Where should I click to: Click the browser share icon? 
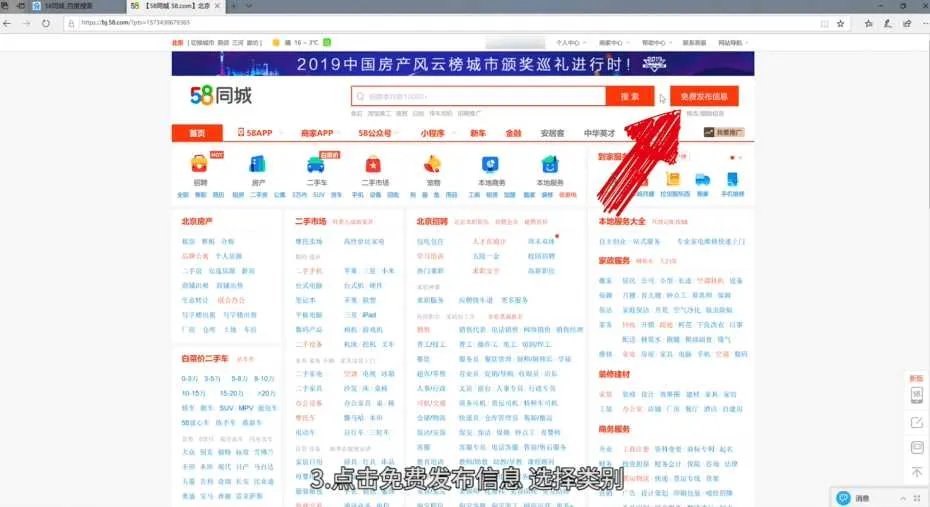tap(907, 23)
